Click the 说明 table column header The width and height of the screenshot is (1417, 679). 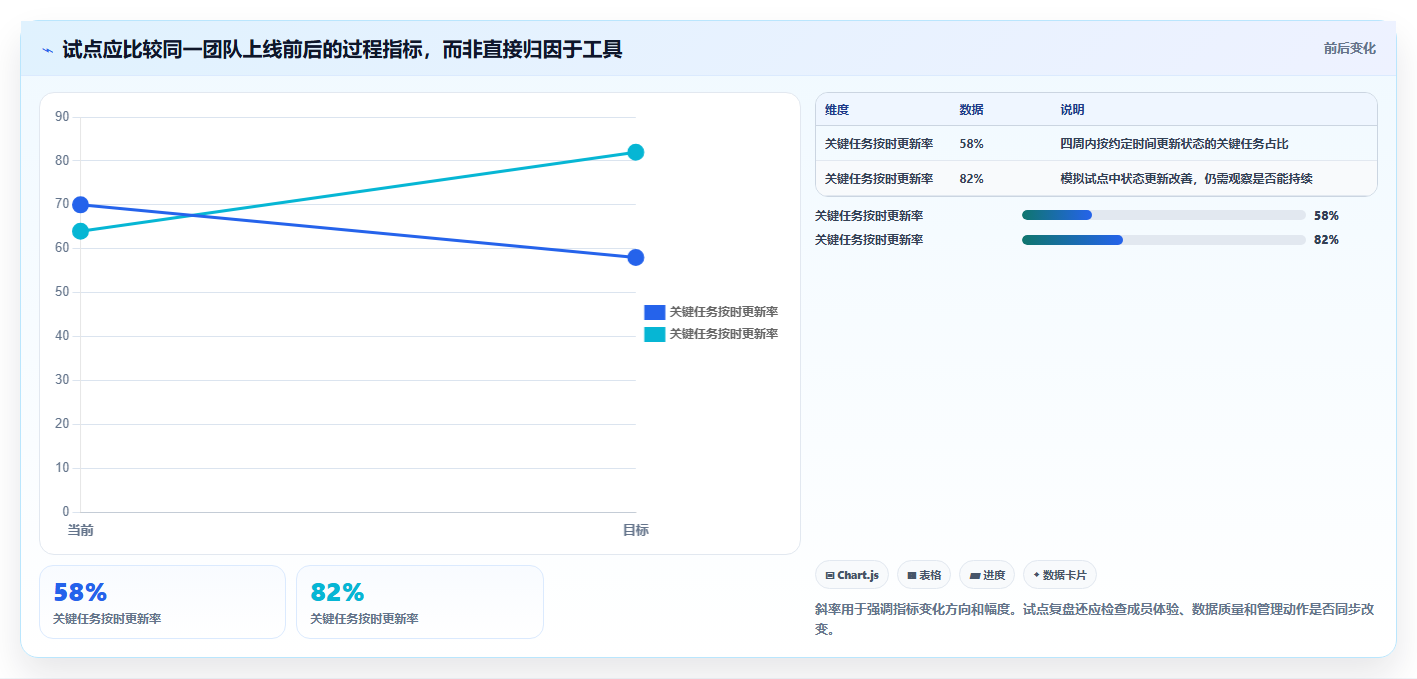1072,110
